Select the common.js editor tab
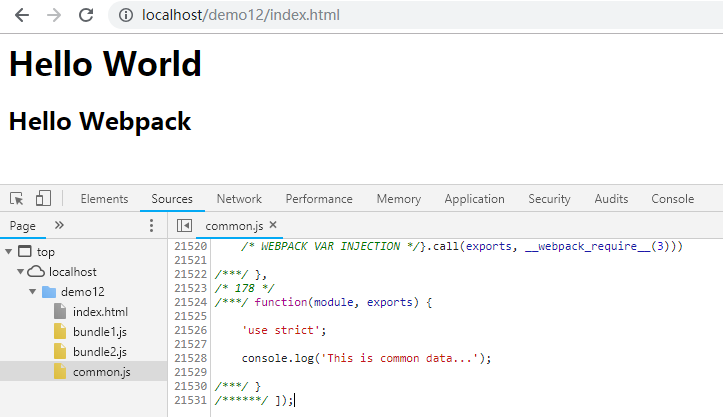723x417 pixels. click(234, 226)
